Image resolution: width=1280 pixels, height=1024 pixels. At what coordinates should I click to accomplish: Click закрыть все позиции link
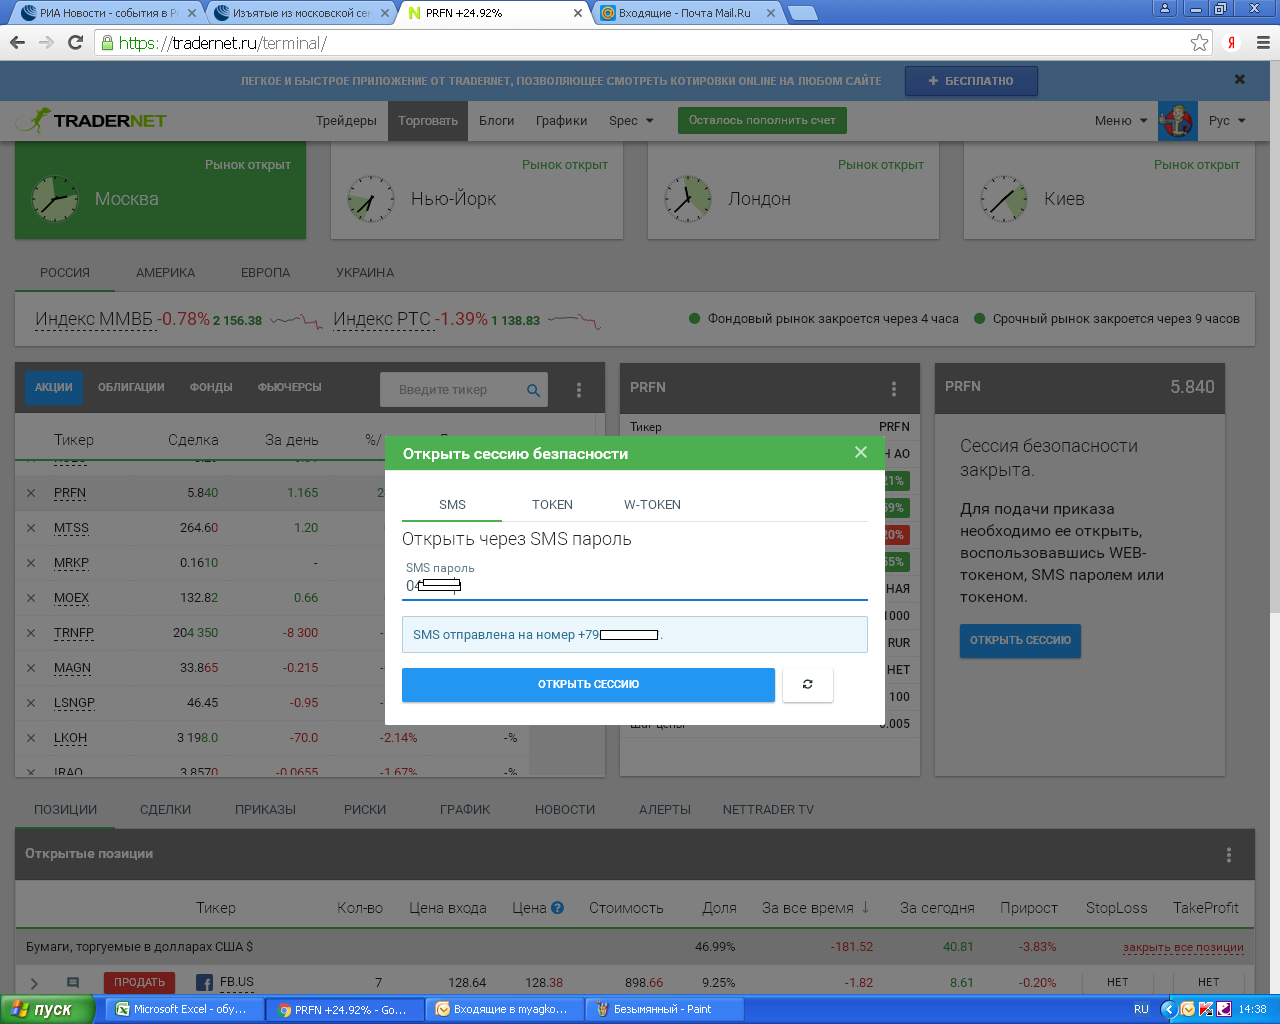tap(1183, 947)
